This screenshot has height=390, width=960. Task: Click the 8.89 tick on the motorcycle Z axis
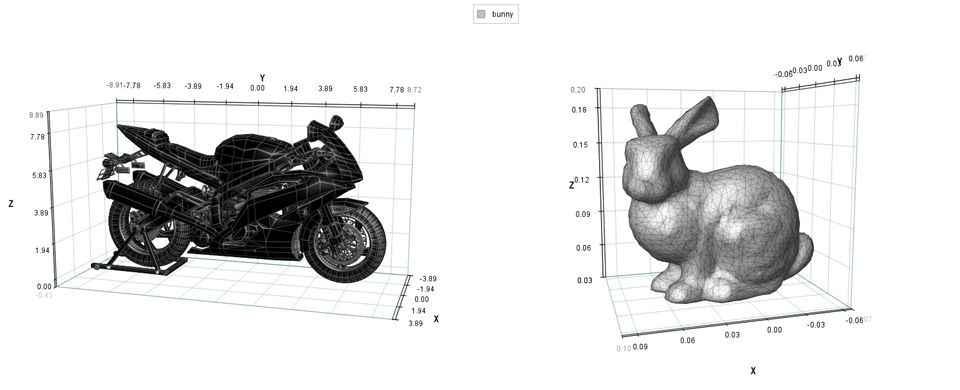(36, 115)
